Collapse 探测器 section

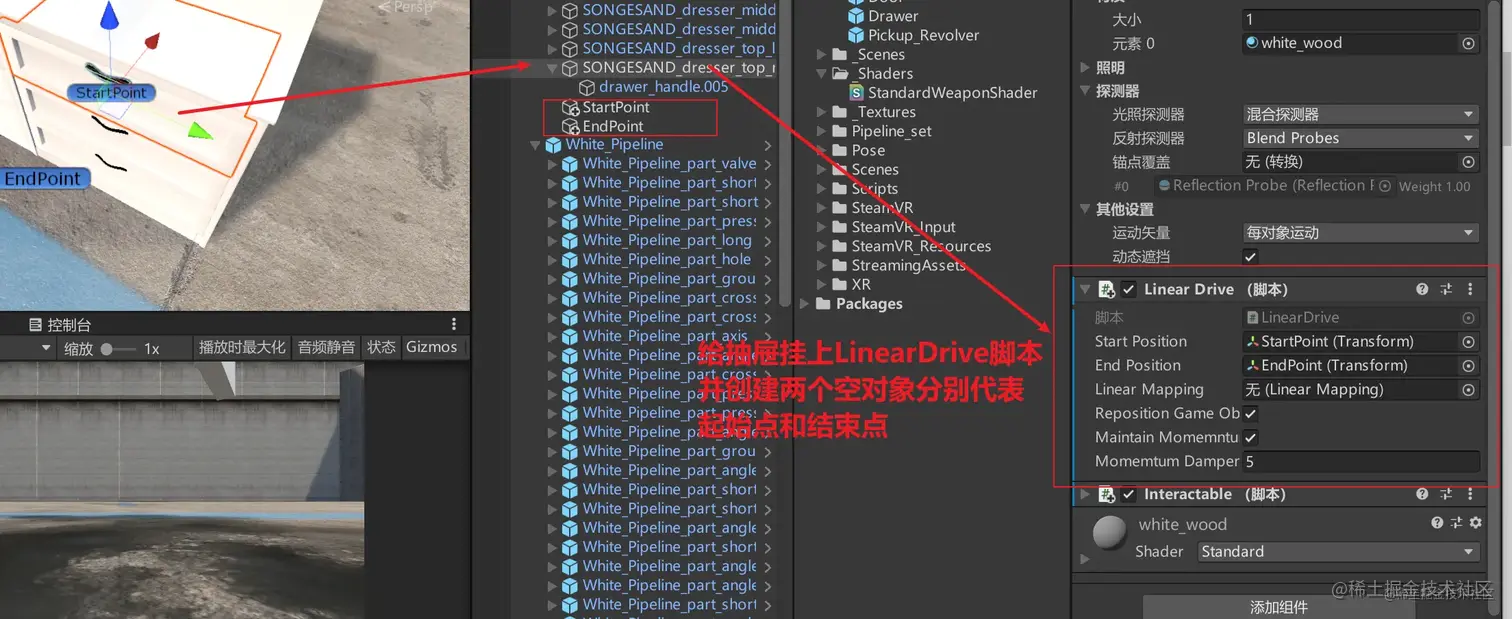click(x=1086, y=91)
